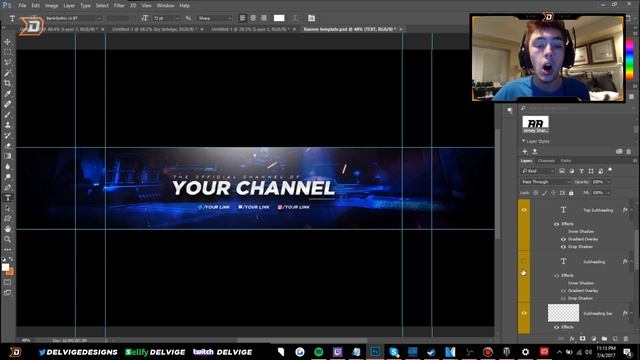Viewport: 640px width, 360px height.
Task: Select the Healing Brush tool
Action: [x=7, y=104]
